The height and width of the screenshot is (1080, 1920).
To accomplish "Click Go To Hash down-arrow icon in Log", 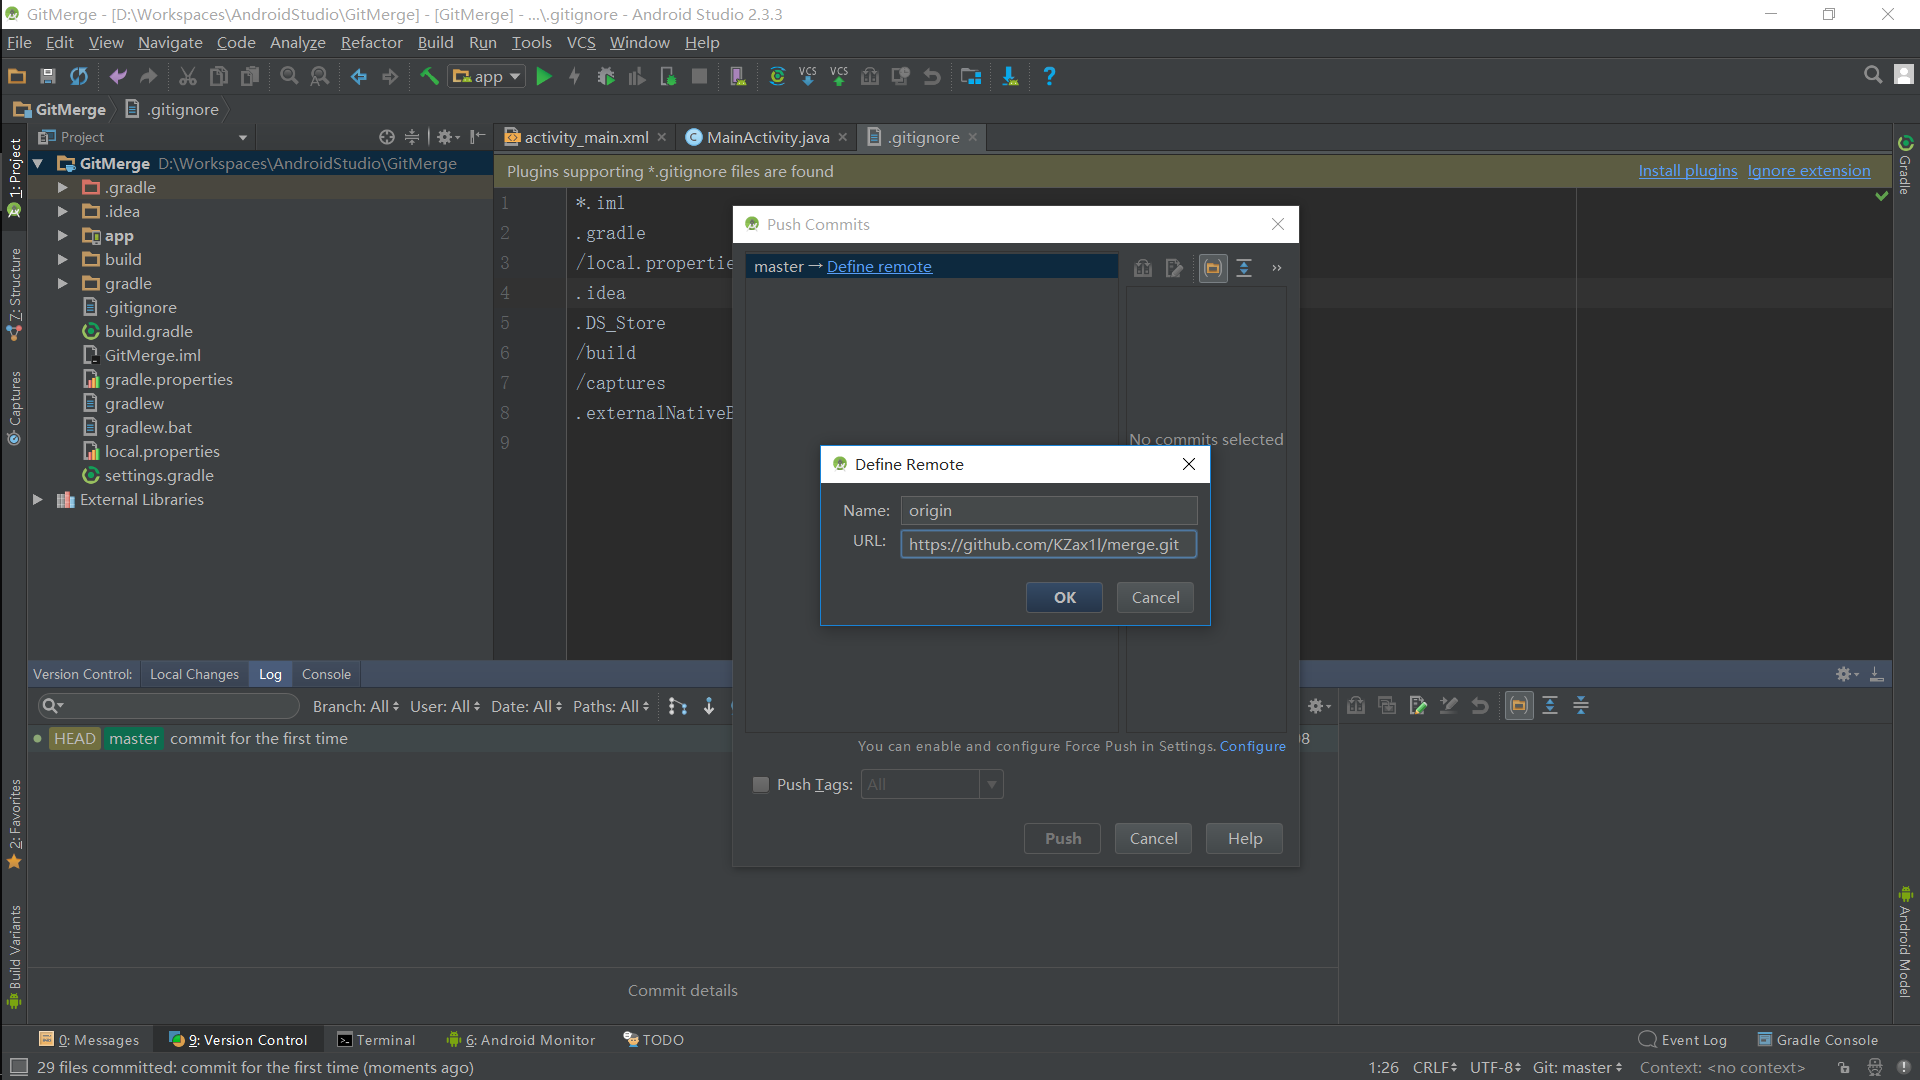I will point(709,706).
